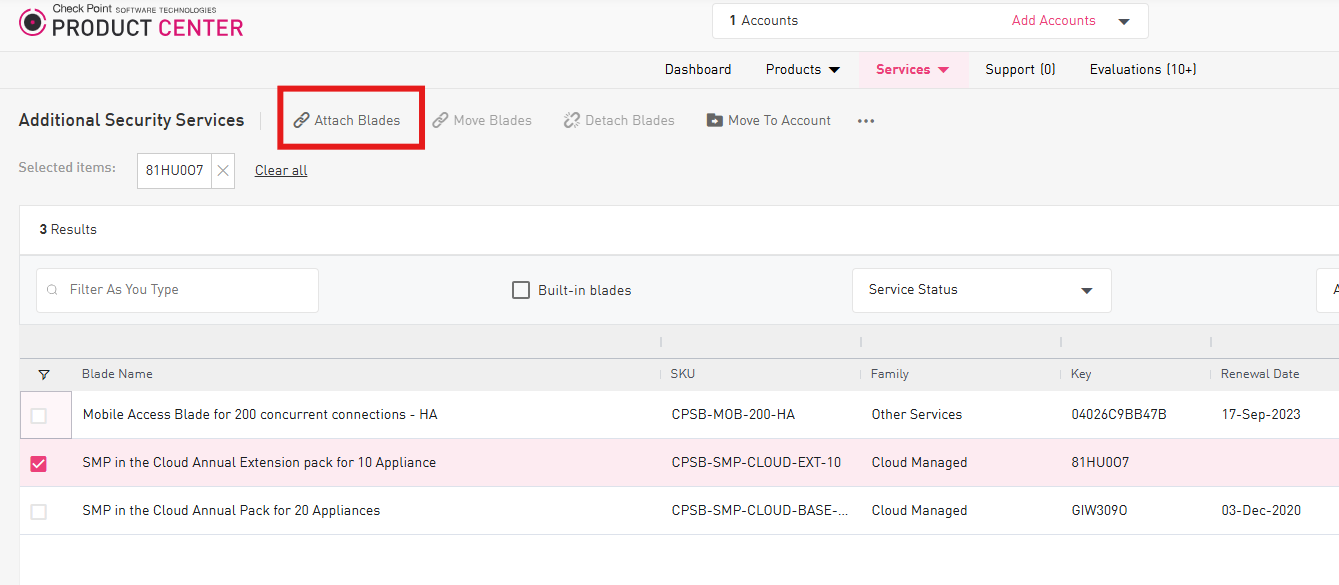The image size is (1339, 585).
Task: Sort by Renewal Date column header
Action: pos(1260,375)
